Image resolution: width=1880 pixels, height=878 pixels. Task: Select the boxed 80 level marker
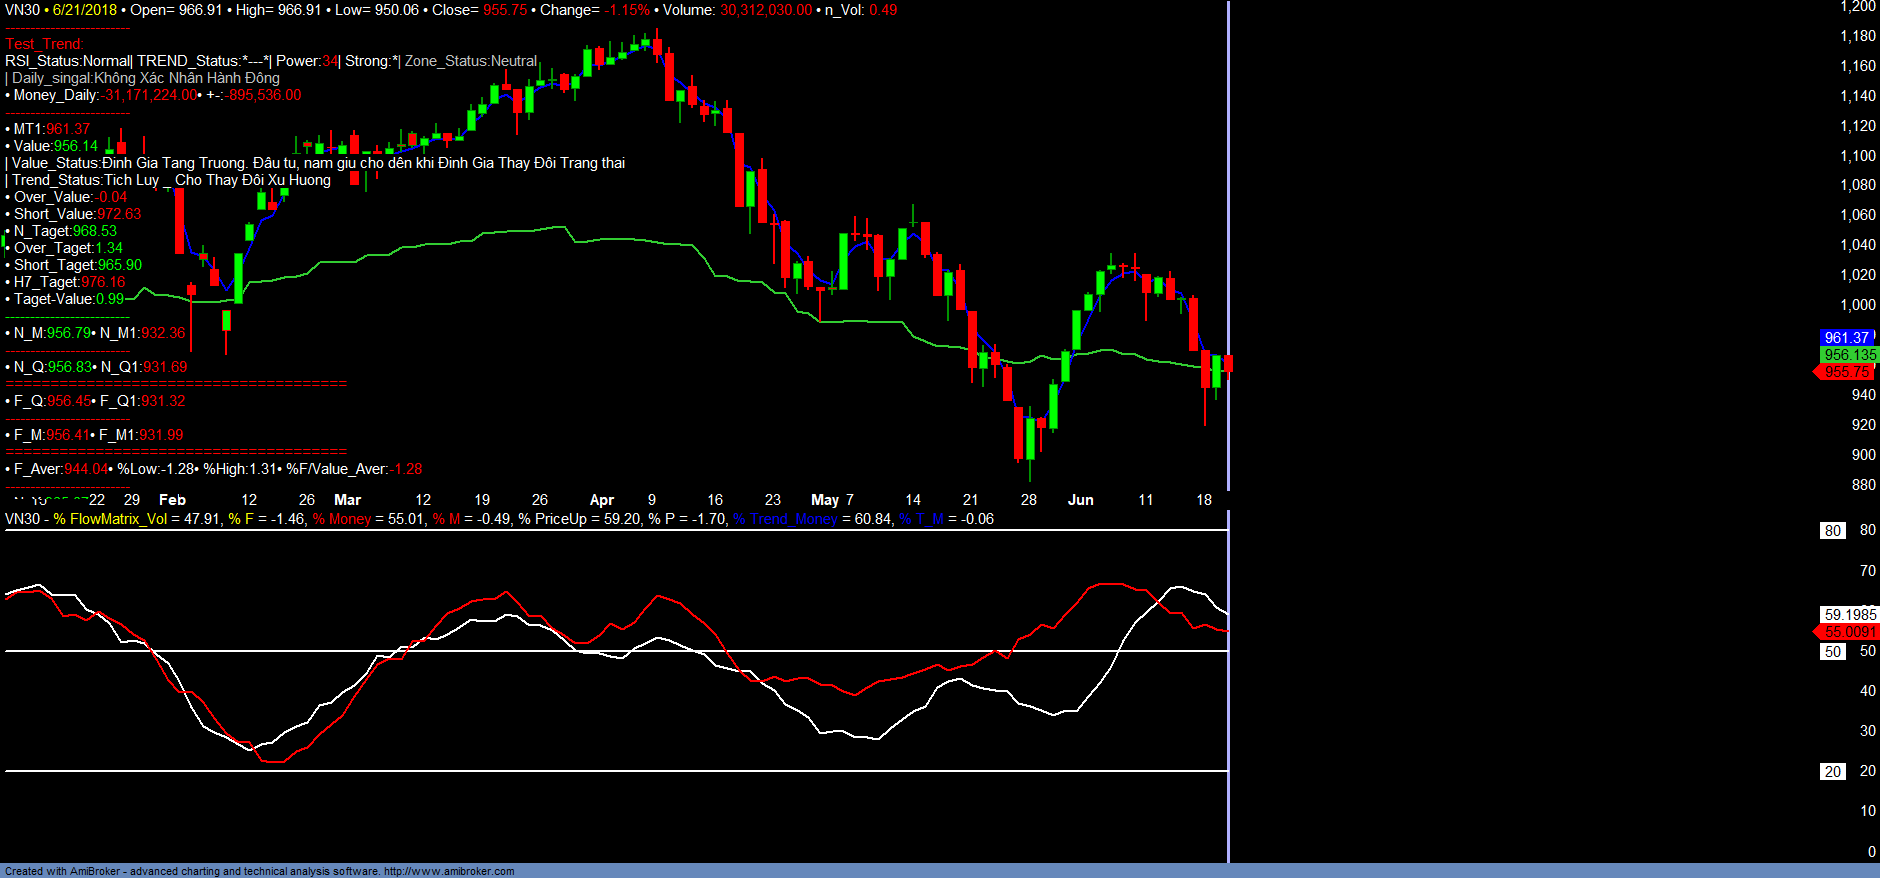pos(1832,531)
